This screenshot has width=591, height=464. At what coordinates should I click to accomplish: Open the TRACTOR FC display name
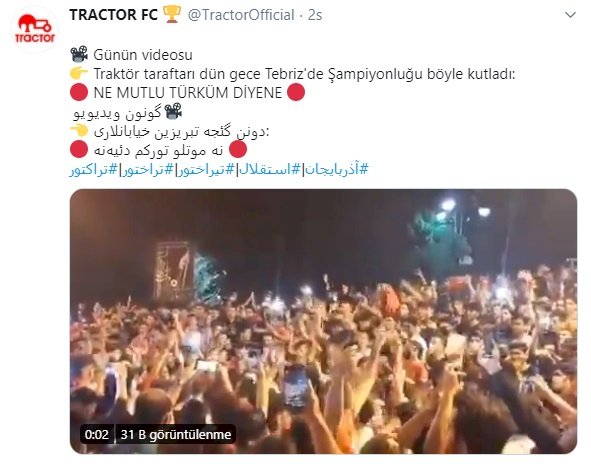(x=113, y=15)
